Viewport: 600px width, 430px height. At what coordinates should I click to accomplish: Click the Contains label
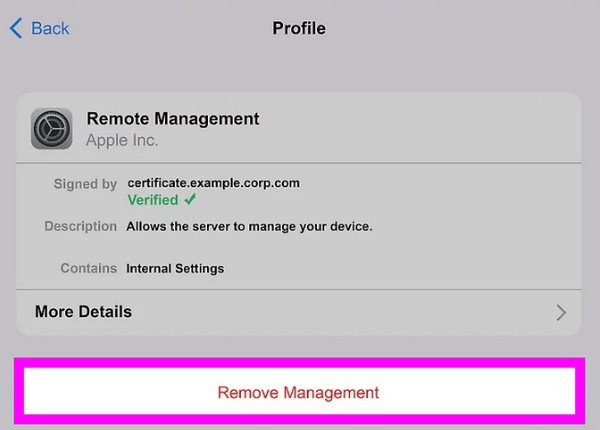(x=89, y=268)
